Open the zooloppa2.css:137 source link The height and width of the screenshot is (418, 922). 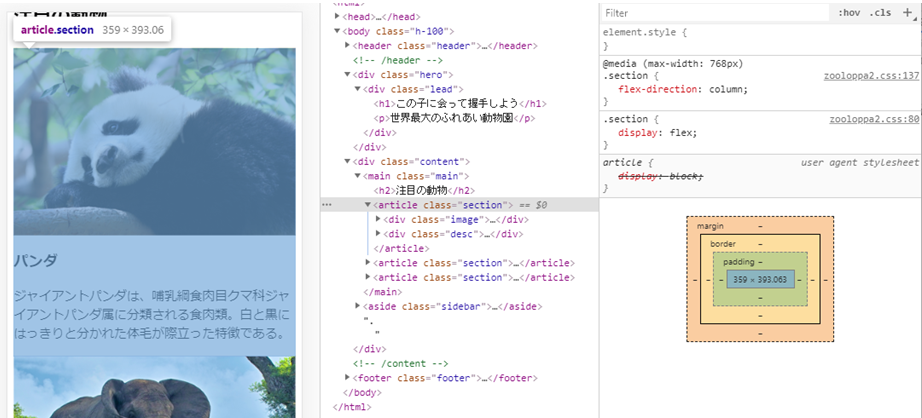[x=871, y=76]
